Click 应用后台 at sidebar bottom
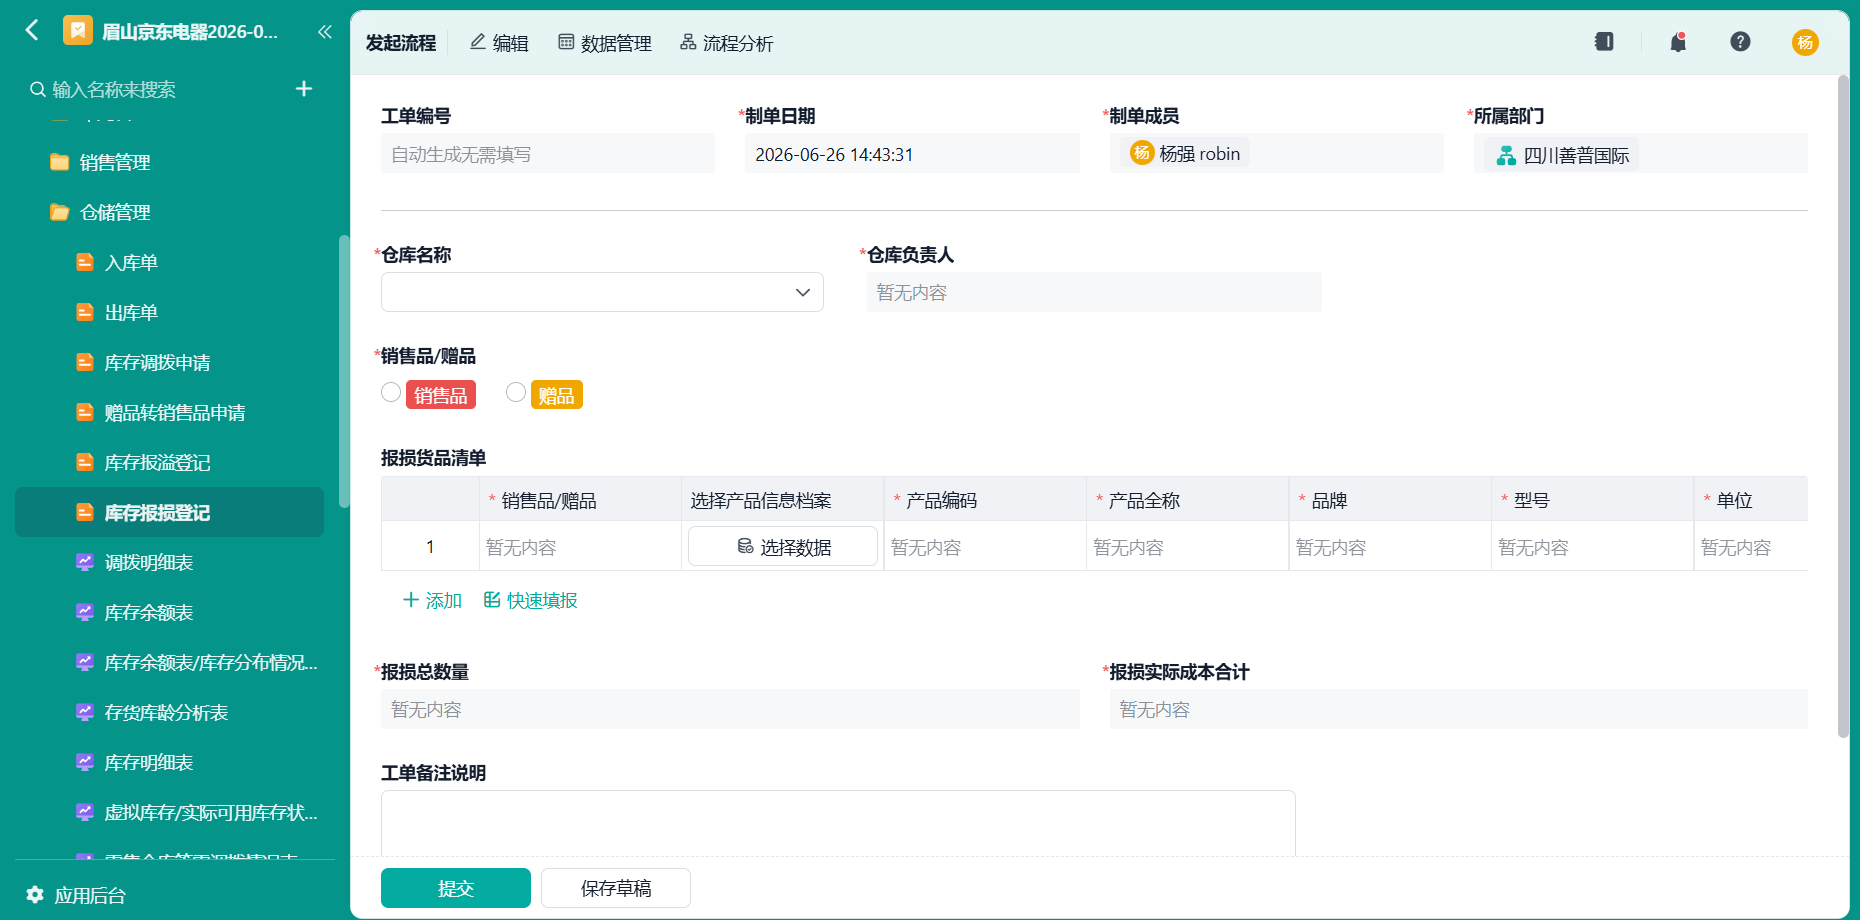 coord(76,895)
